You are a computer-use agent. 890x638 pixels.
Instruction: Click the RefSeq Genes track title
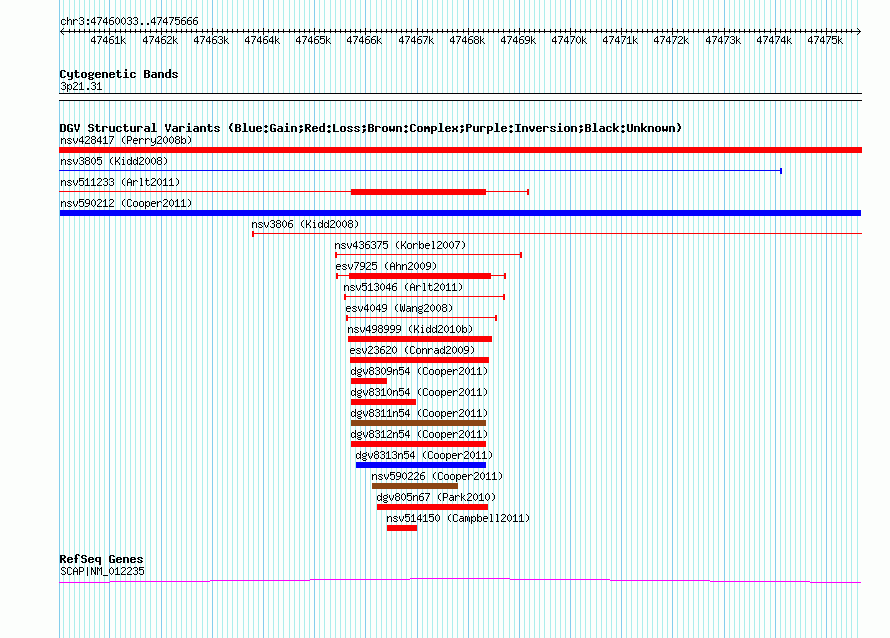(101, 559)
